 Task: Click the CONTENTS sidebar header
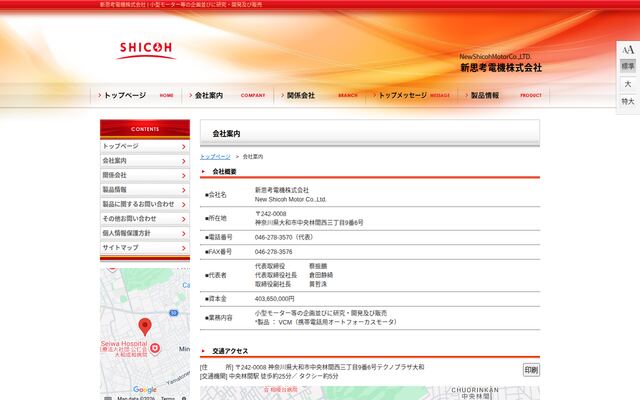pyautogui.click(x=145, y=129)
